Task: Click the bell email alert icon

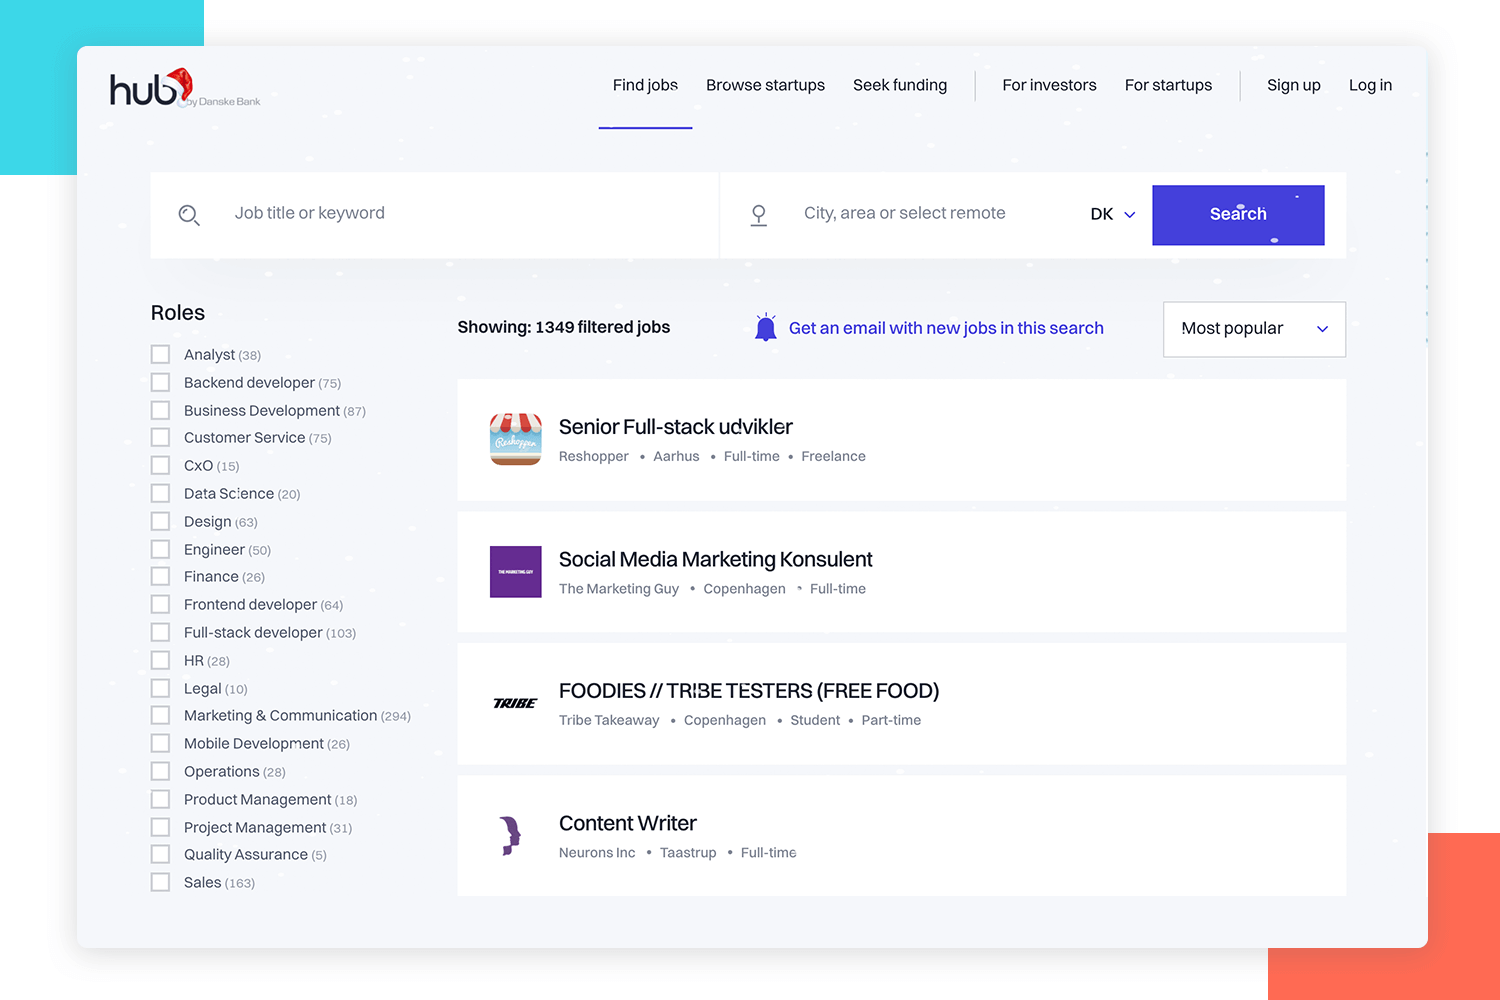Action: click(766, 328)
